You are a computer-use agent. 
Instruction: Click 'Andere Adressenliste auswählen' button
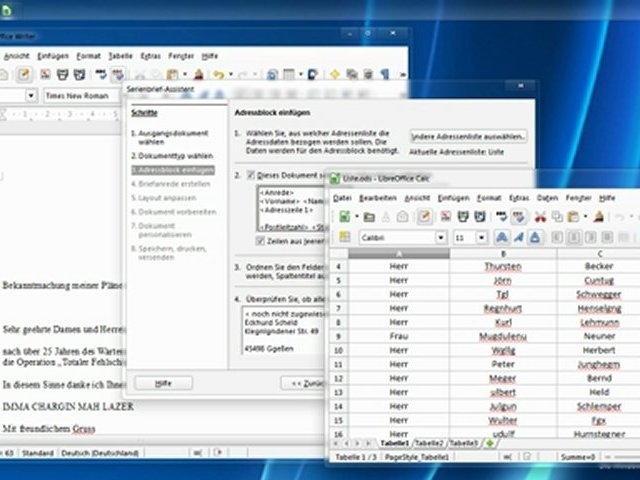click(469, 135)
